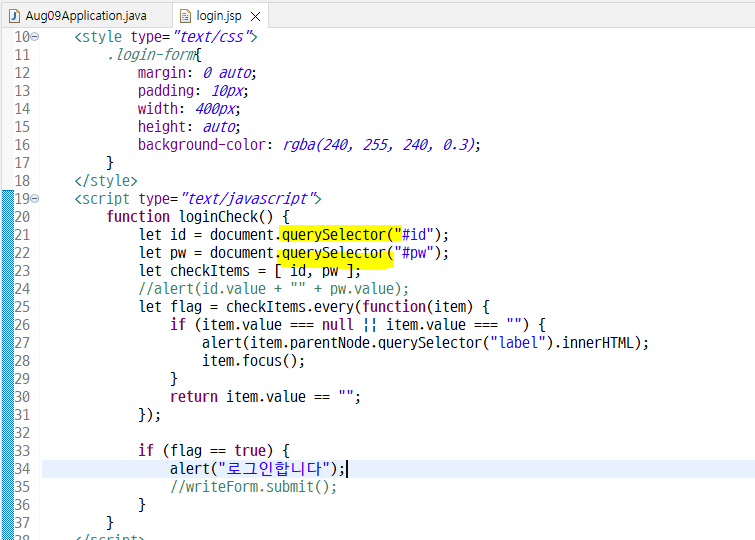Image resolution: width=755 pixels, height=540 pixels.
Task: Click 'if (flag == true)' condition
Action: (206, 451)
